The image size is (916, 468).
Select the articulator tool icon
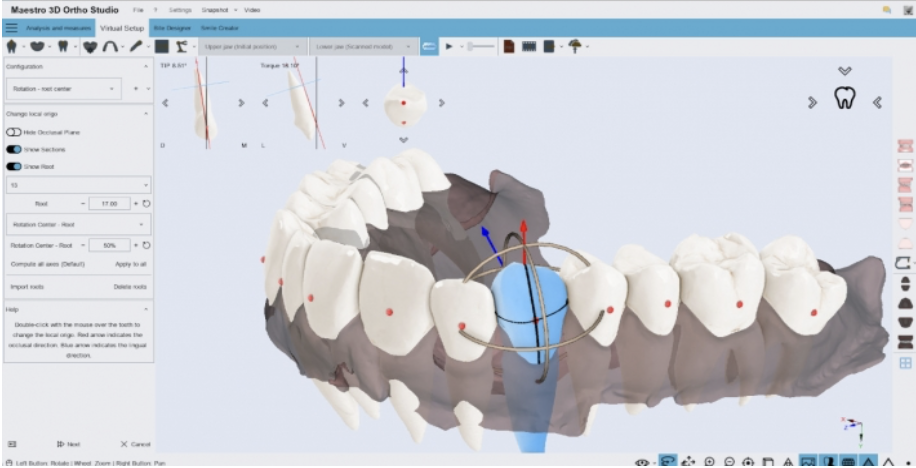click(181, 46)
